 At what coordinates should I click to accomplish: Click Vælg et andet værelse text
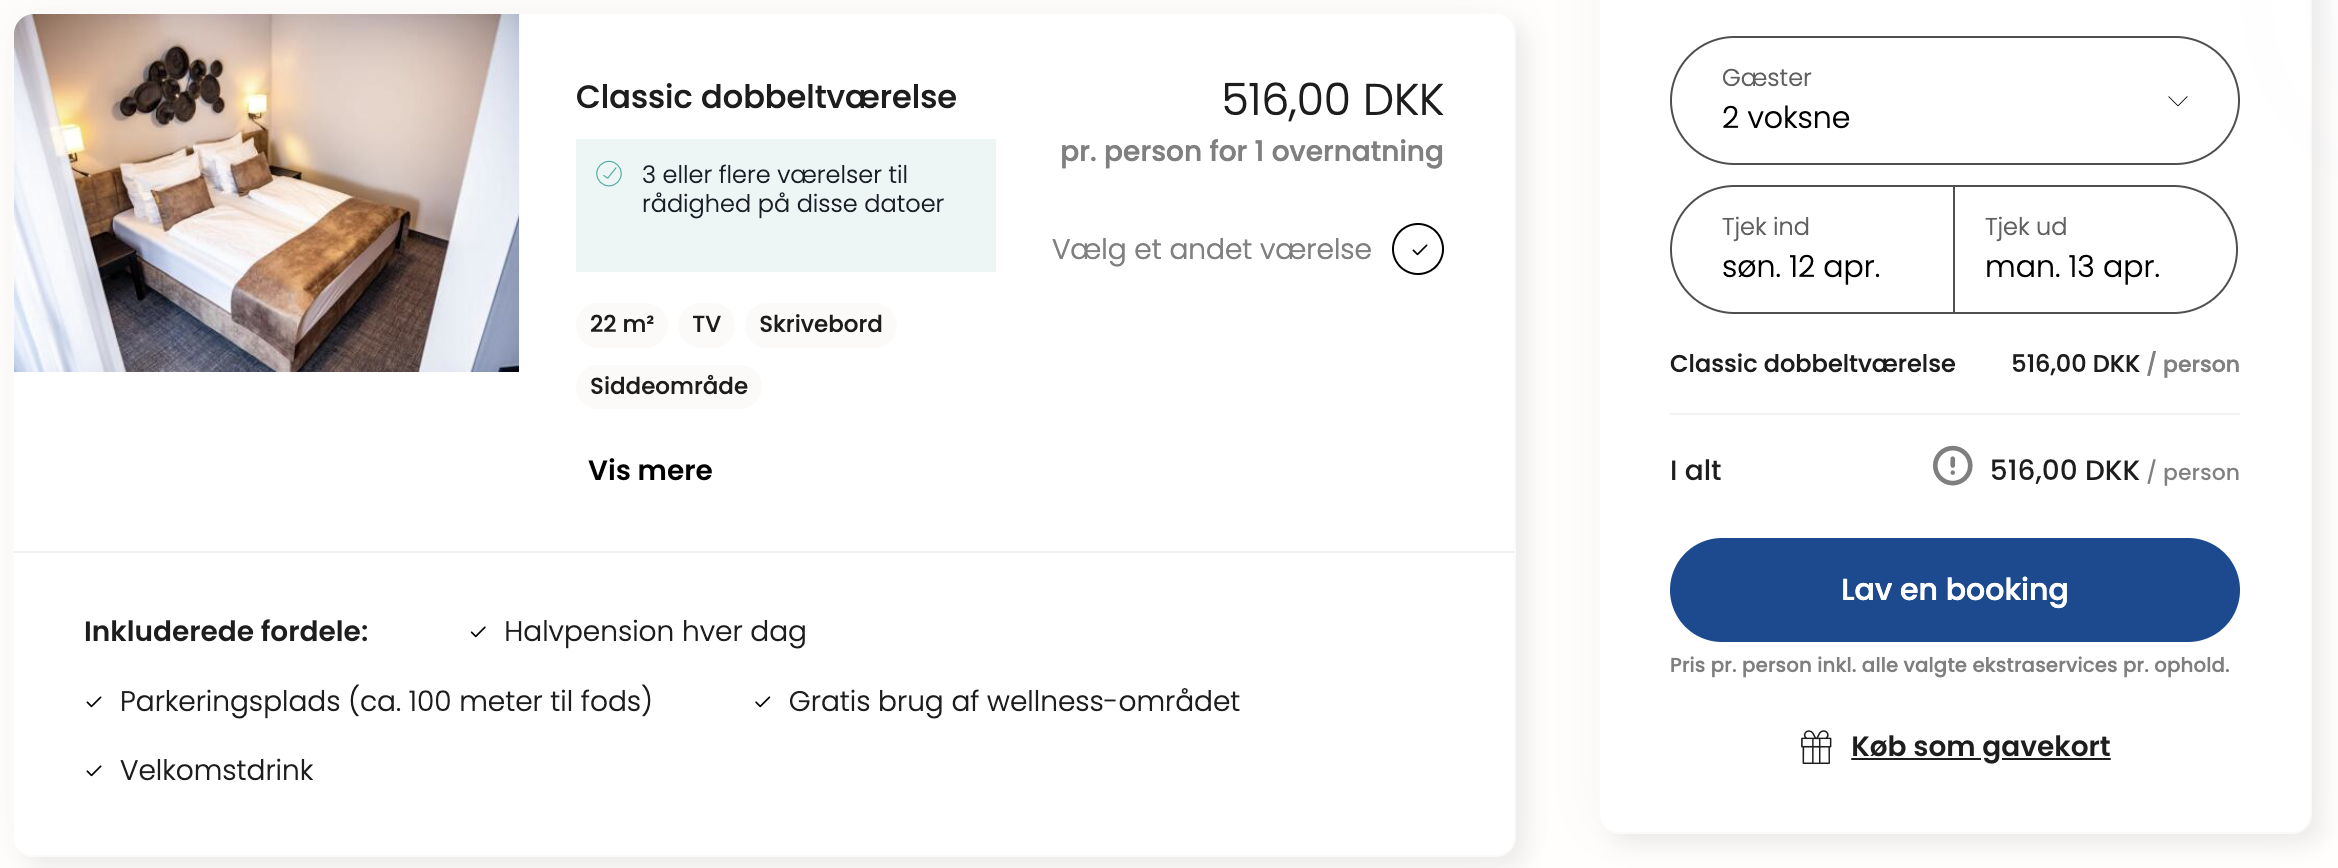1211,249
